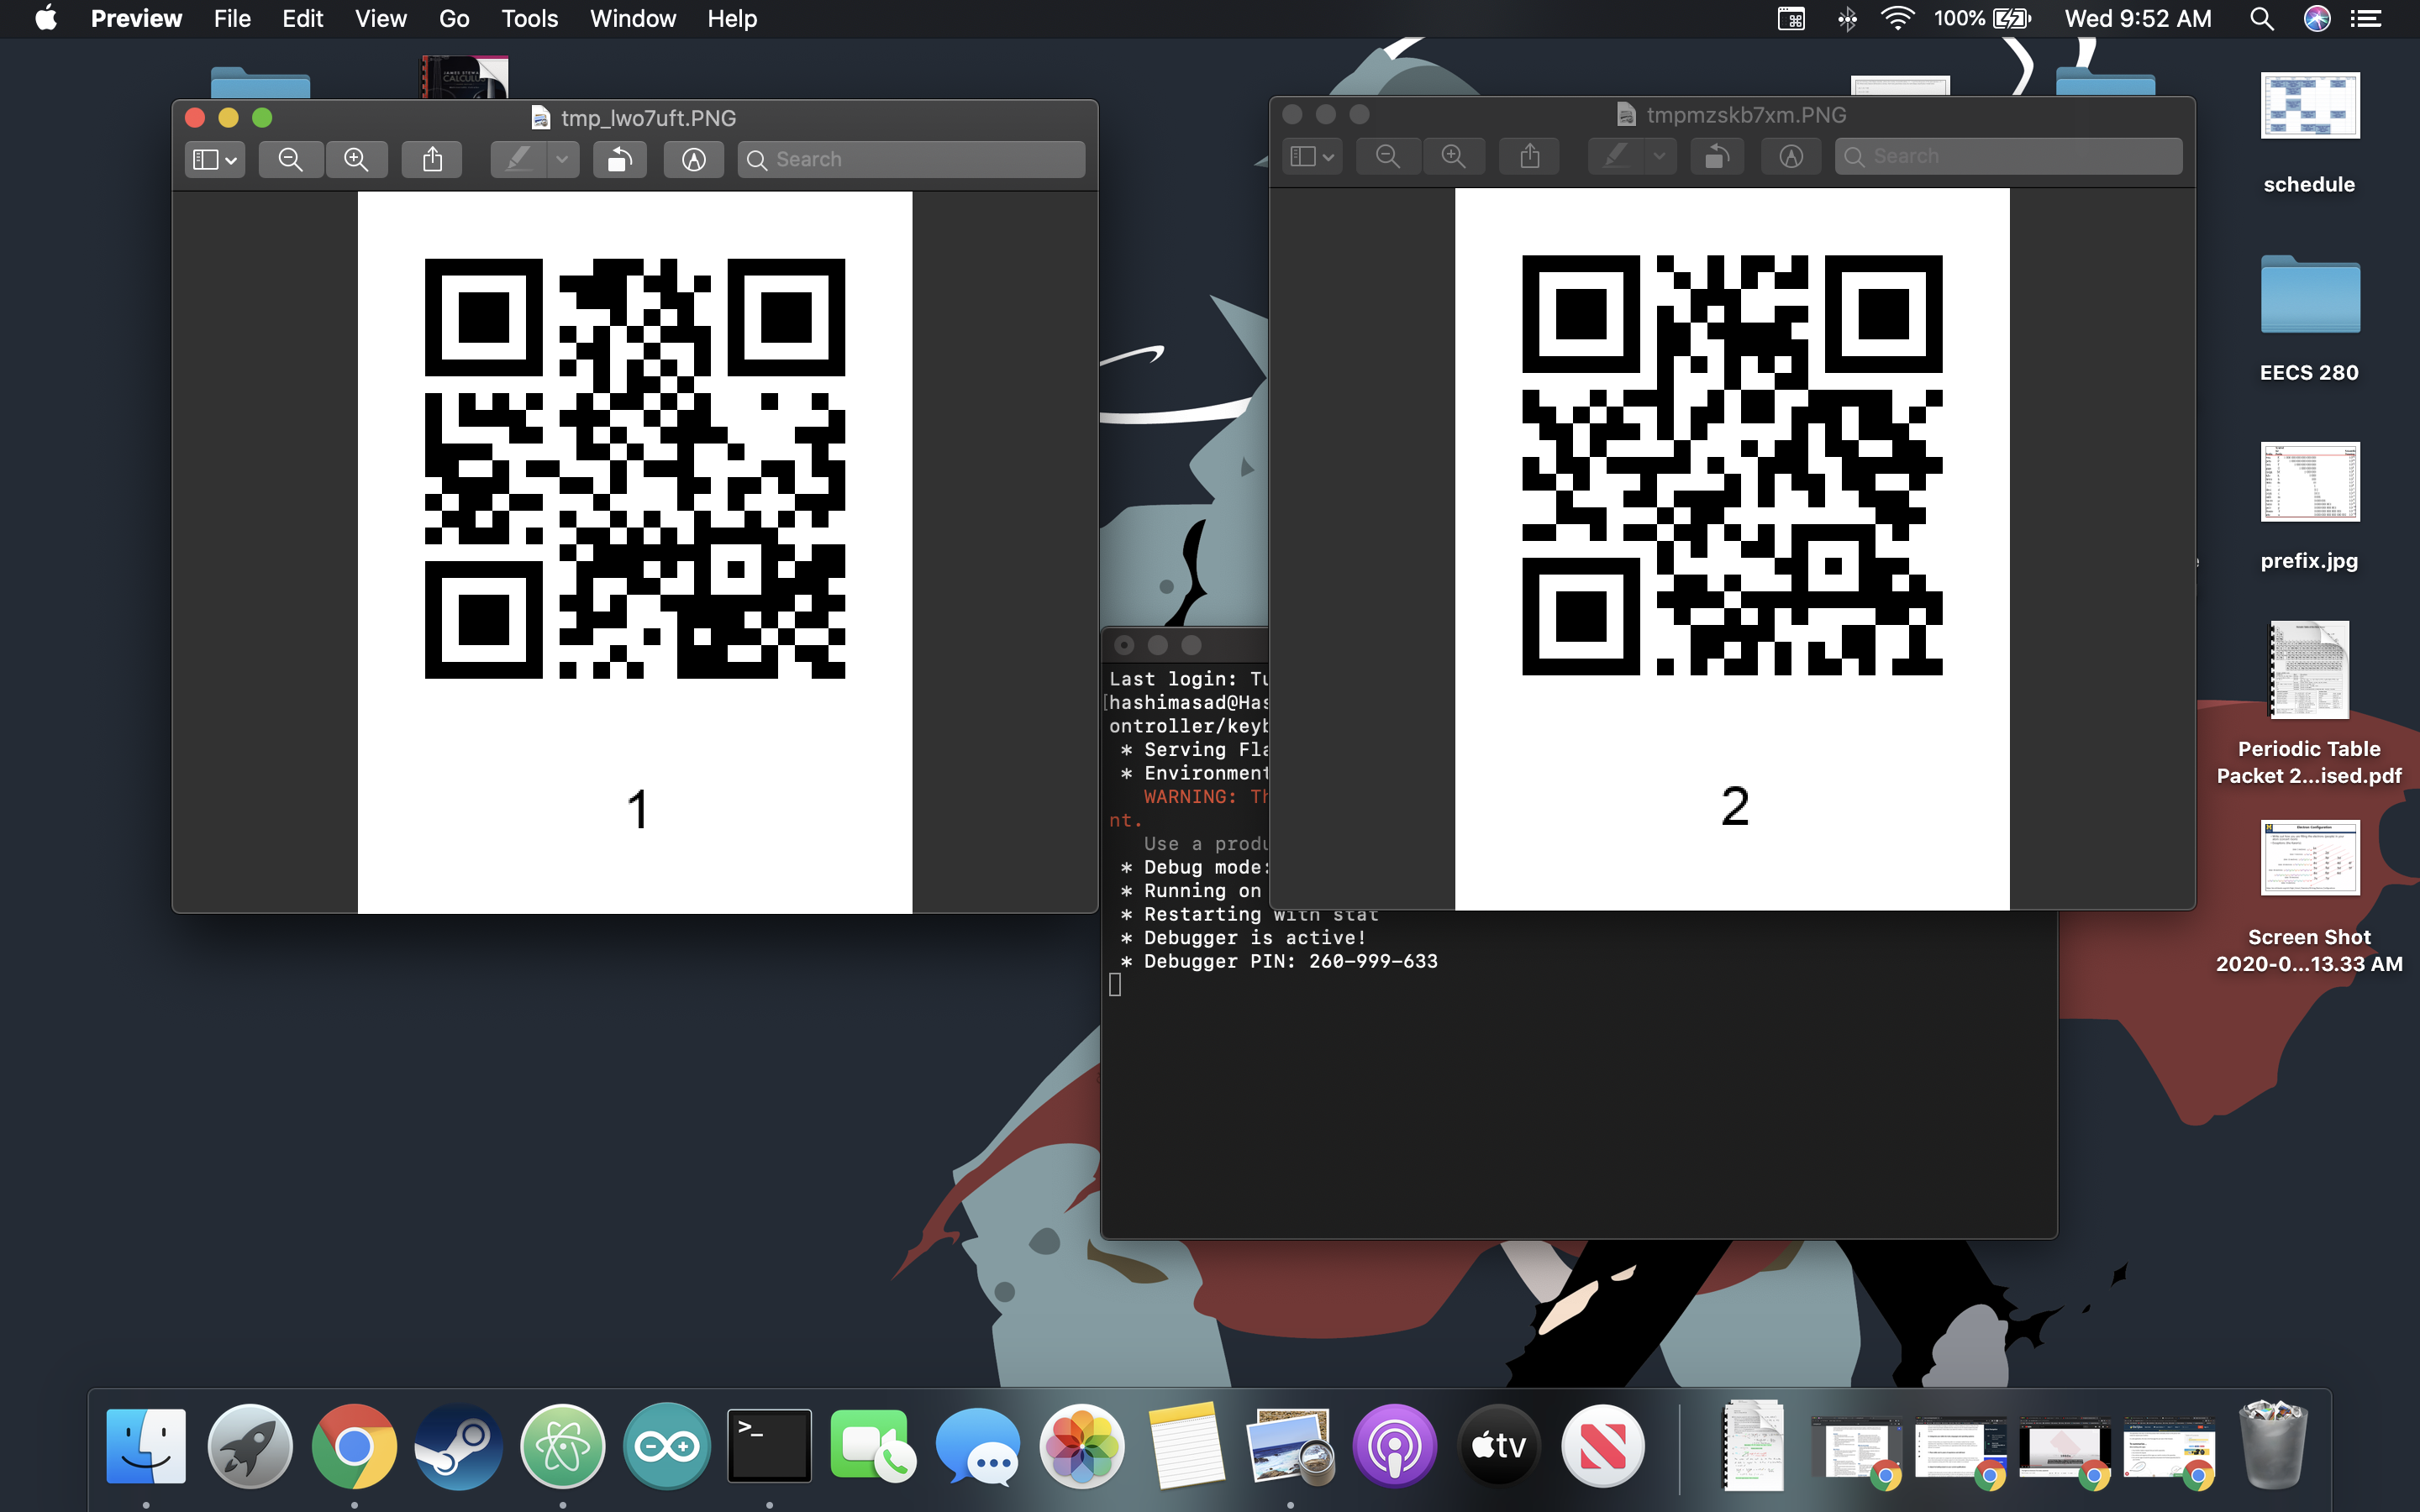Open sidebar view menu in tmp_lwo7uft.PNG
Image resolution: width=2420 pixels, height=1512 pixels.
pyautogui.click(x=215, y=159)
